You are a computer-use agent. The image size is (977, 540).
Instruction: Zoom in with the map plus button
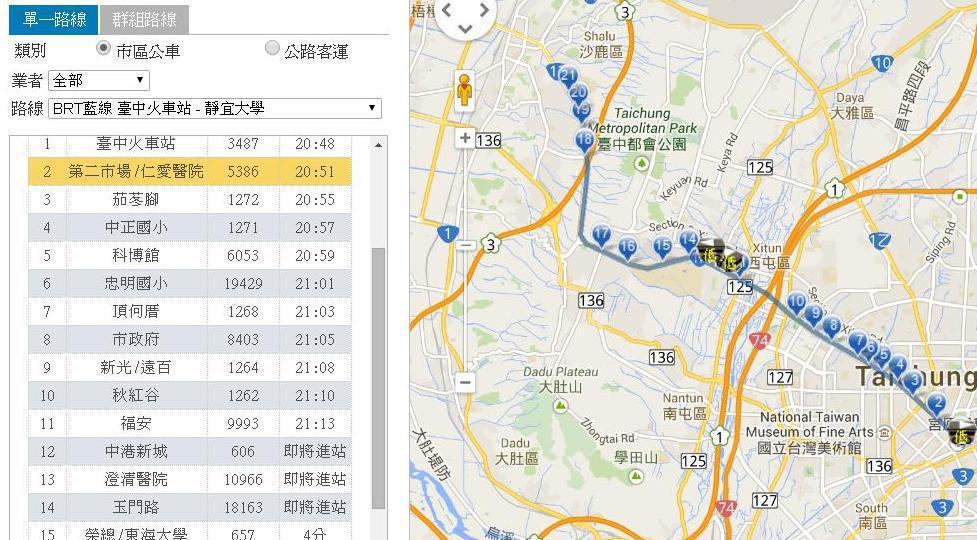click(465, 138)
